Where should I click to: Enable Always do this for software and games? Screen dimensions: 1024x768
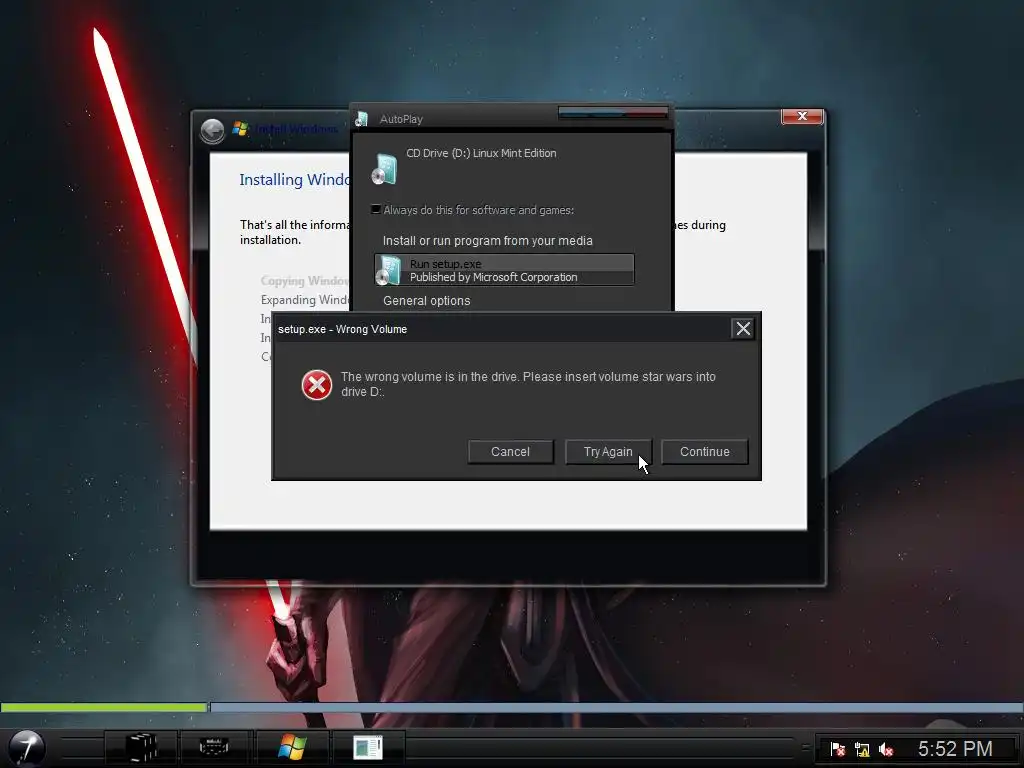376,210
